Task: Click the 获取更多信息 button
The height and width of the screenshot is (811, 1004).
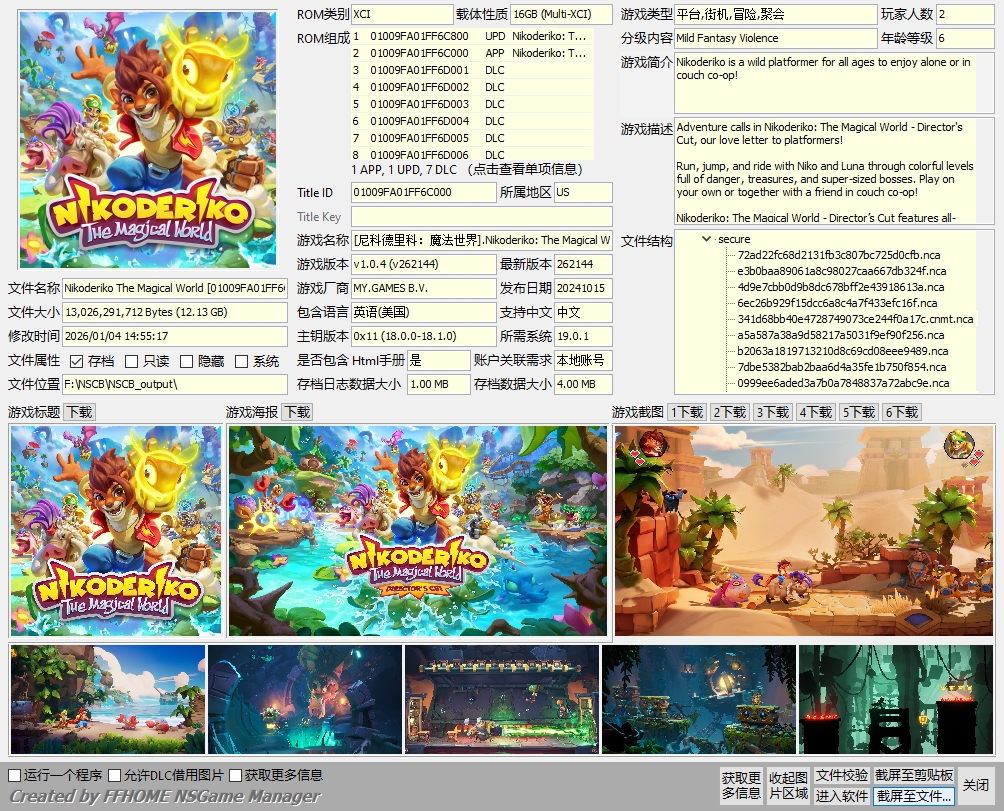Action: pos(741,785)
